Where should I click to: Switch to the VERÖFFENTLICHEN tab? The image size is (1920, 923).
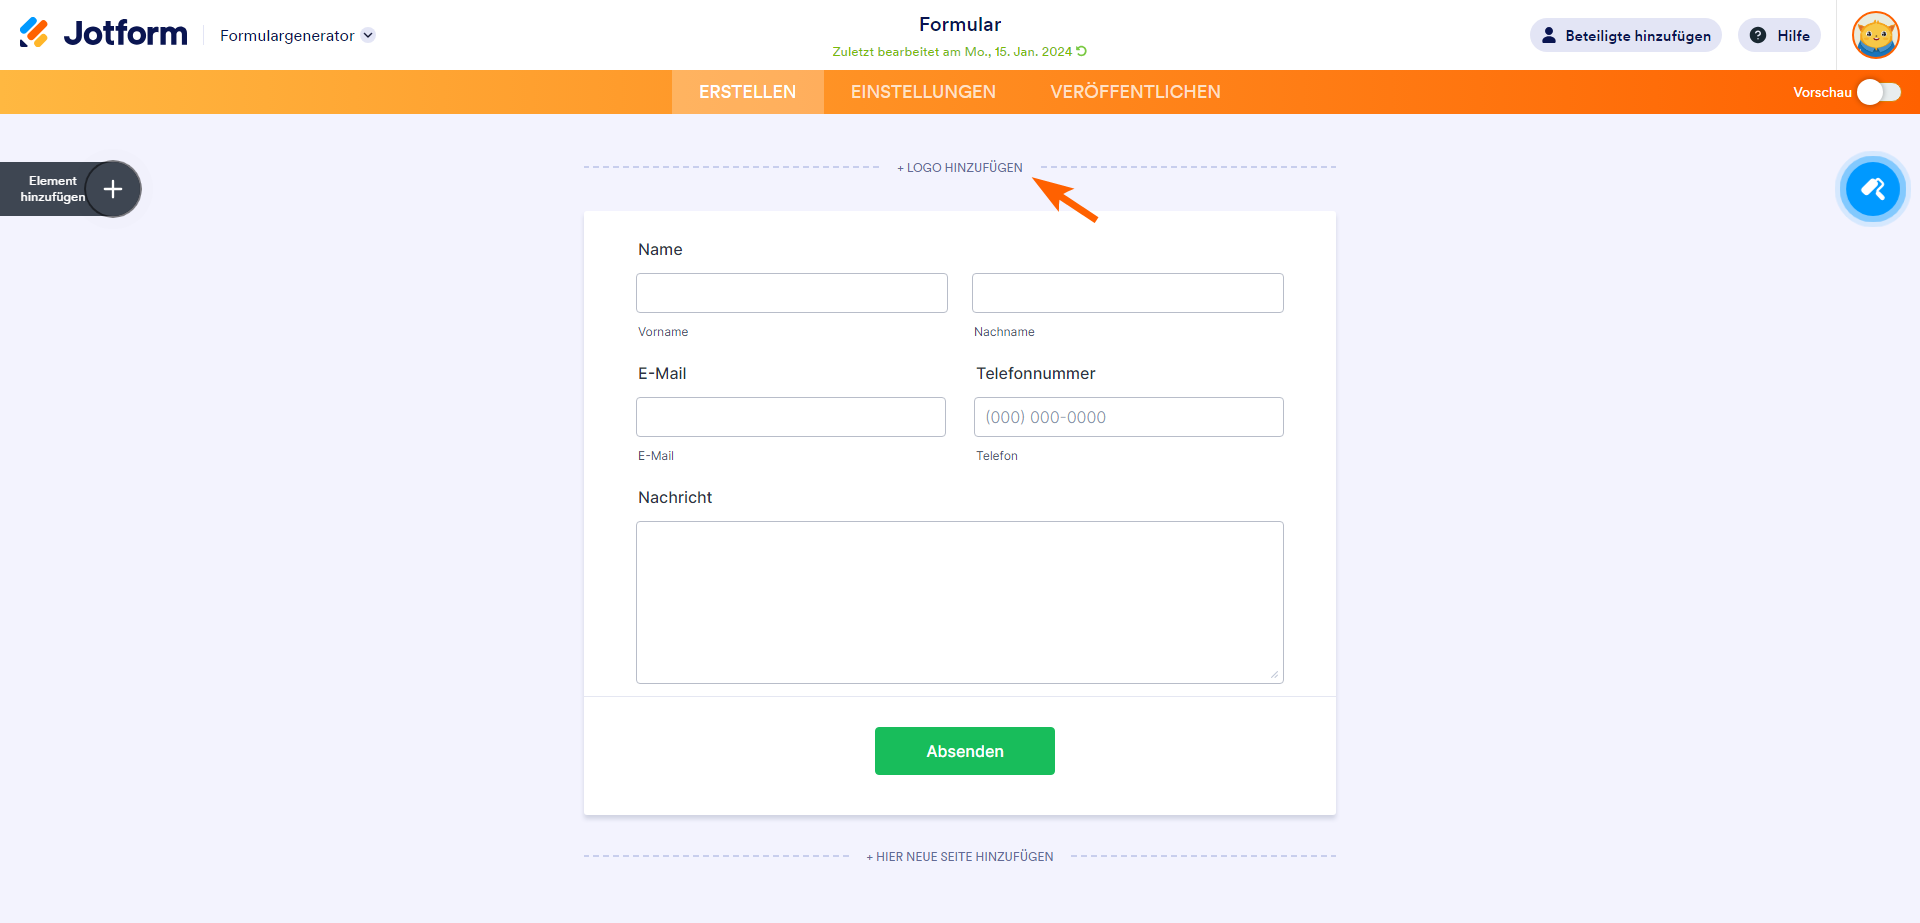point(1135,92)
